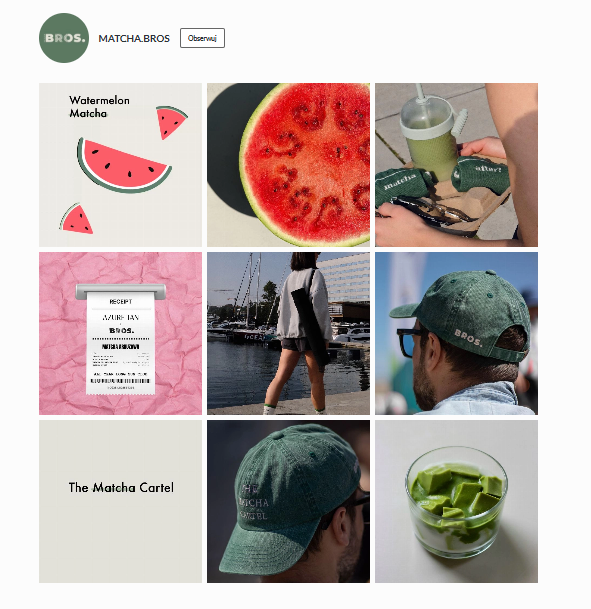This screenshot has width=591, height=609.
Task: Open the marina woman walking photo
Action: click(x=289, y=333)
